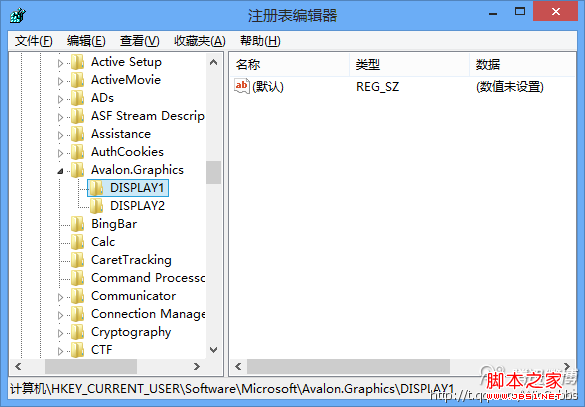Open the 编辑(E) menu

coord(86,41)
